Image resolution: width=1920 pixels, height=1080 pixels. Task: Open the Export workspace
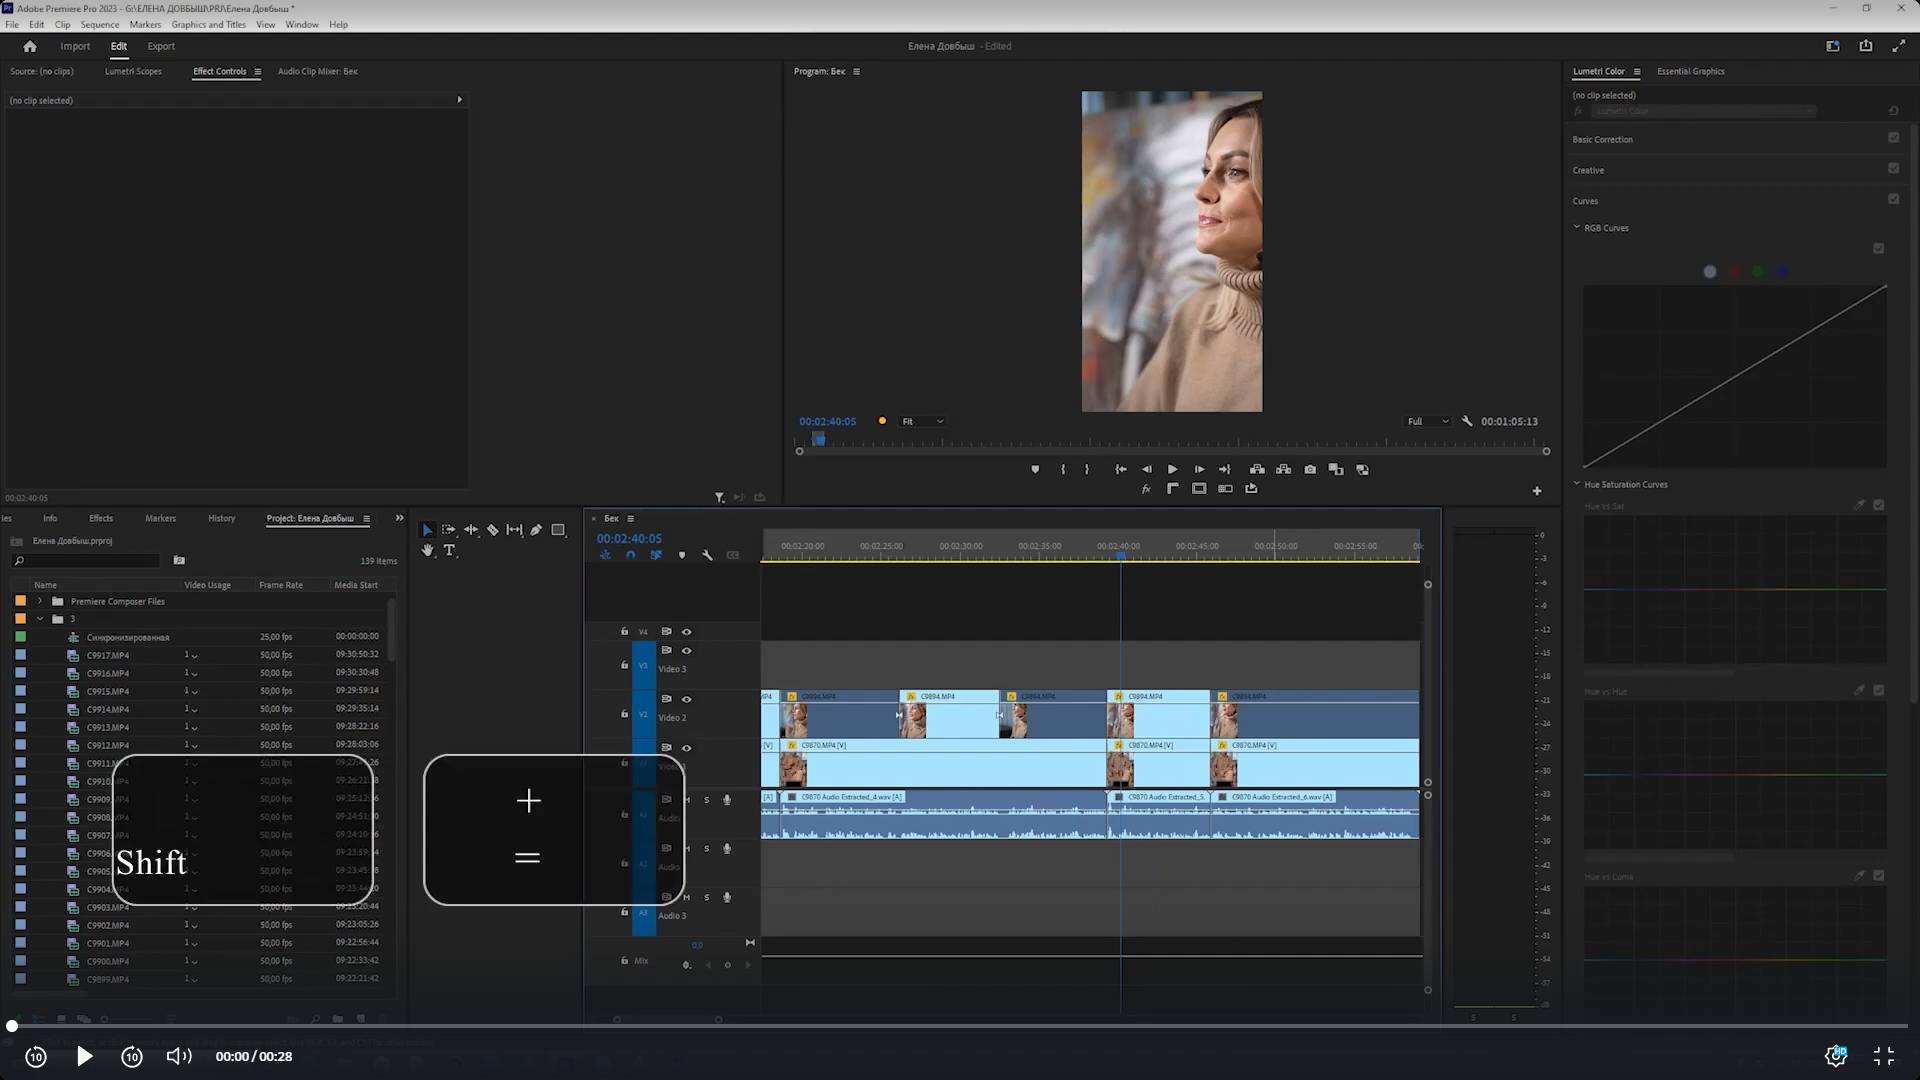coord(160,46)
